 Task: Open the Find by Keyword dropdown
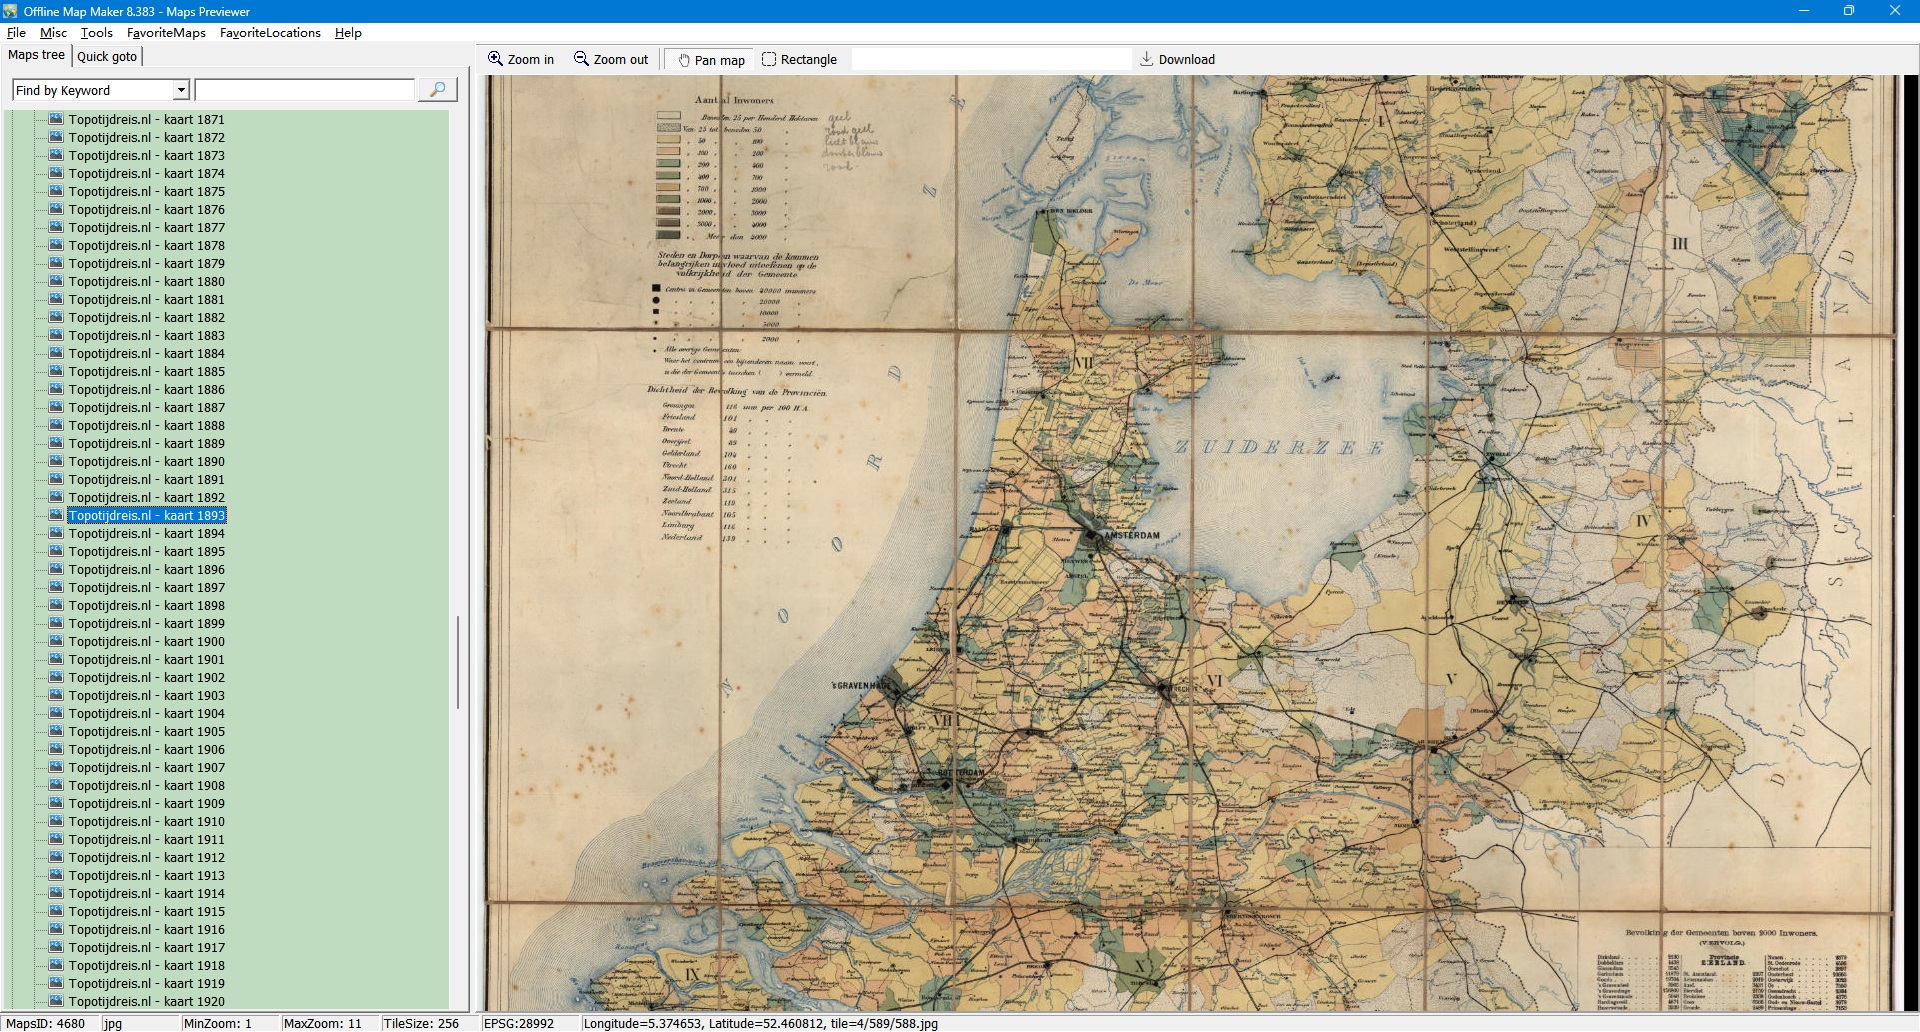[x=181, y=90]
